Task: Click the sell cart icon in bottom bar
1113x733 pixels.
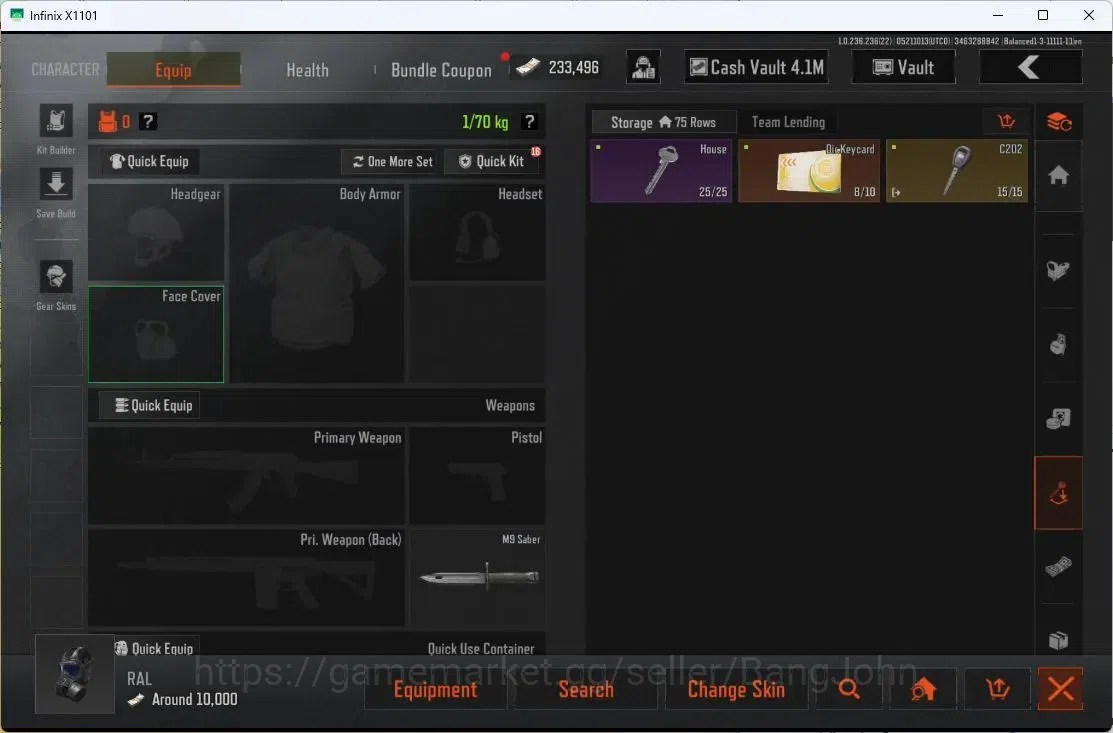Action: point(997,689)
